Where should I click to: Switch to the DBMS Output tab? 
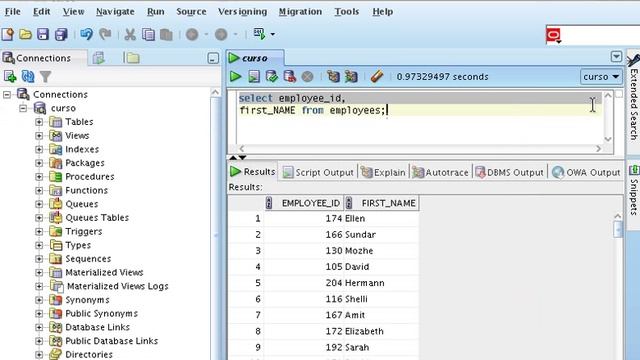pyautogui.click(x=509, y=172)
